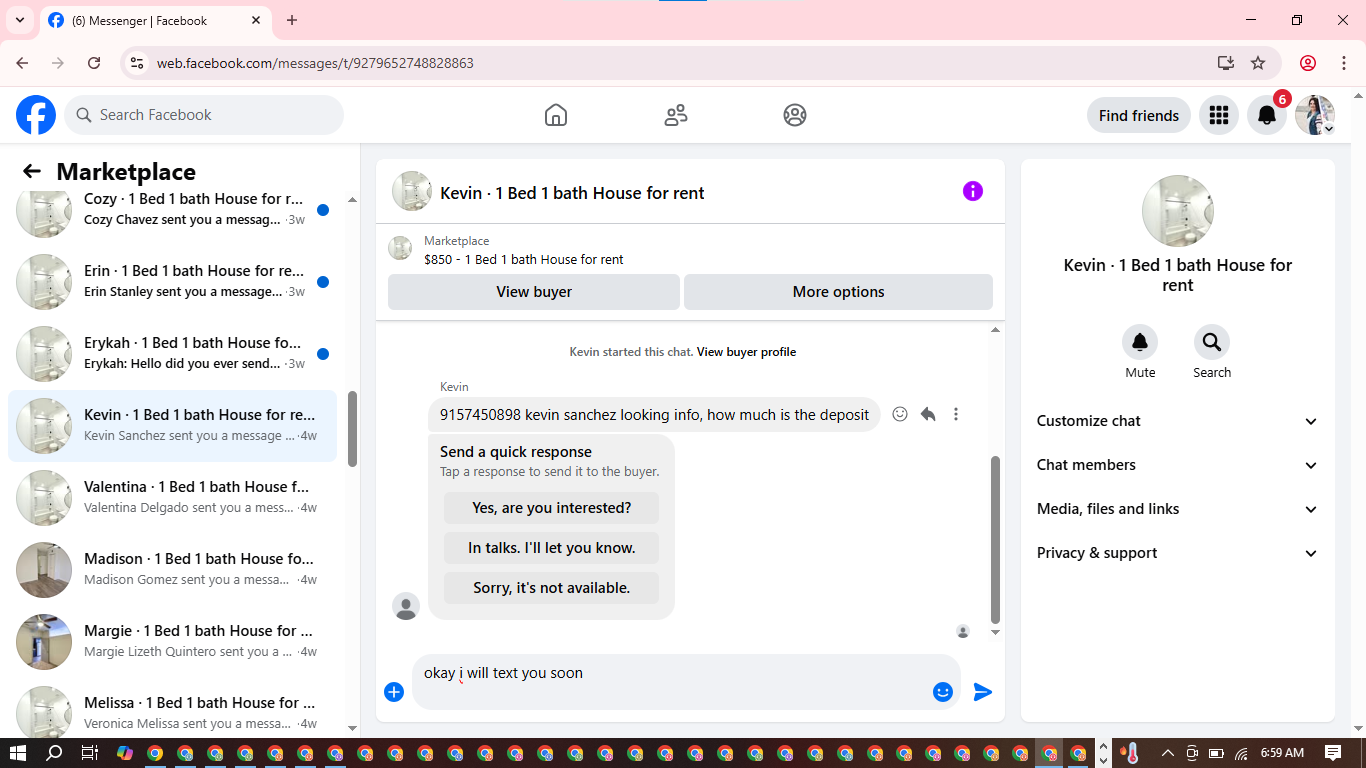The image size is (1366, 768).
Task: View site information icon beside URL
Action: tap(138, 63)
